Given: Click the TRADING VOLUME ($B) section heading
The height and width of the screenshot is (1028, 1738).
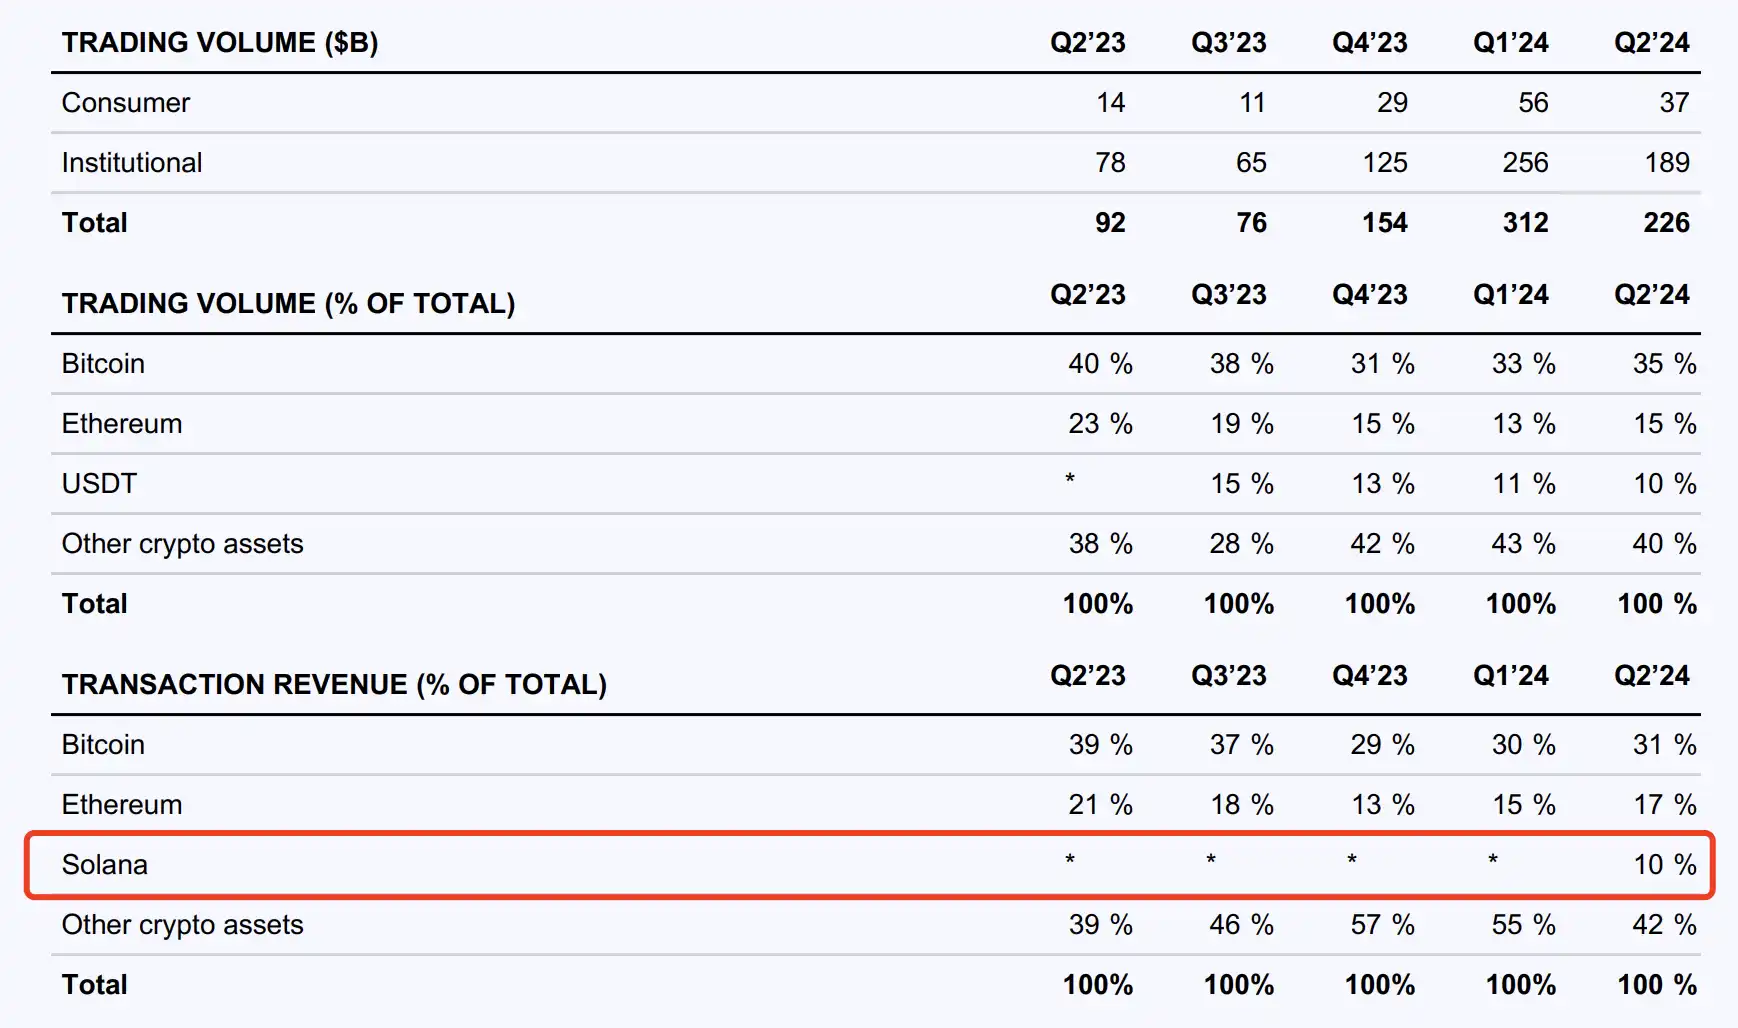Looking at the screenshot, I should pyautogui.click(x=220, y=43).
